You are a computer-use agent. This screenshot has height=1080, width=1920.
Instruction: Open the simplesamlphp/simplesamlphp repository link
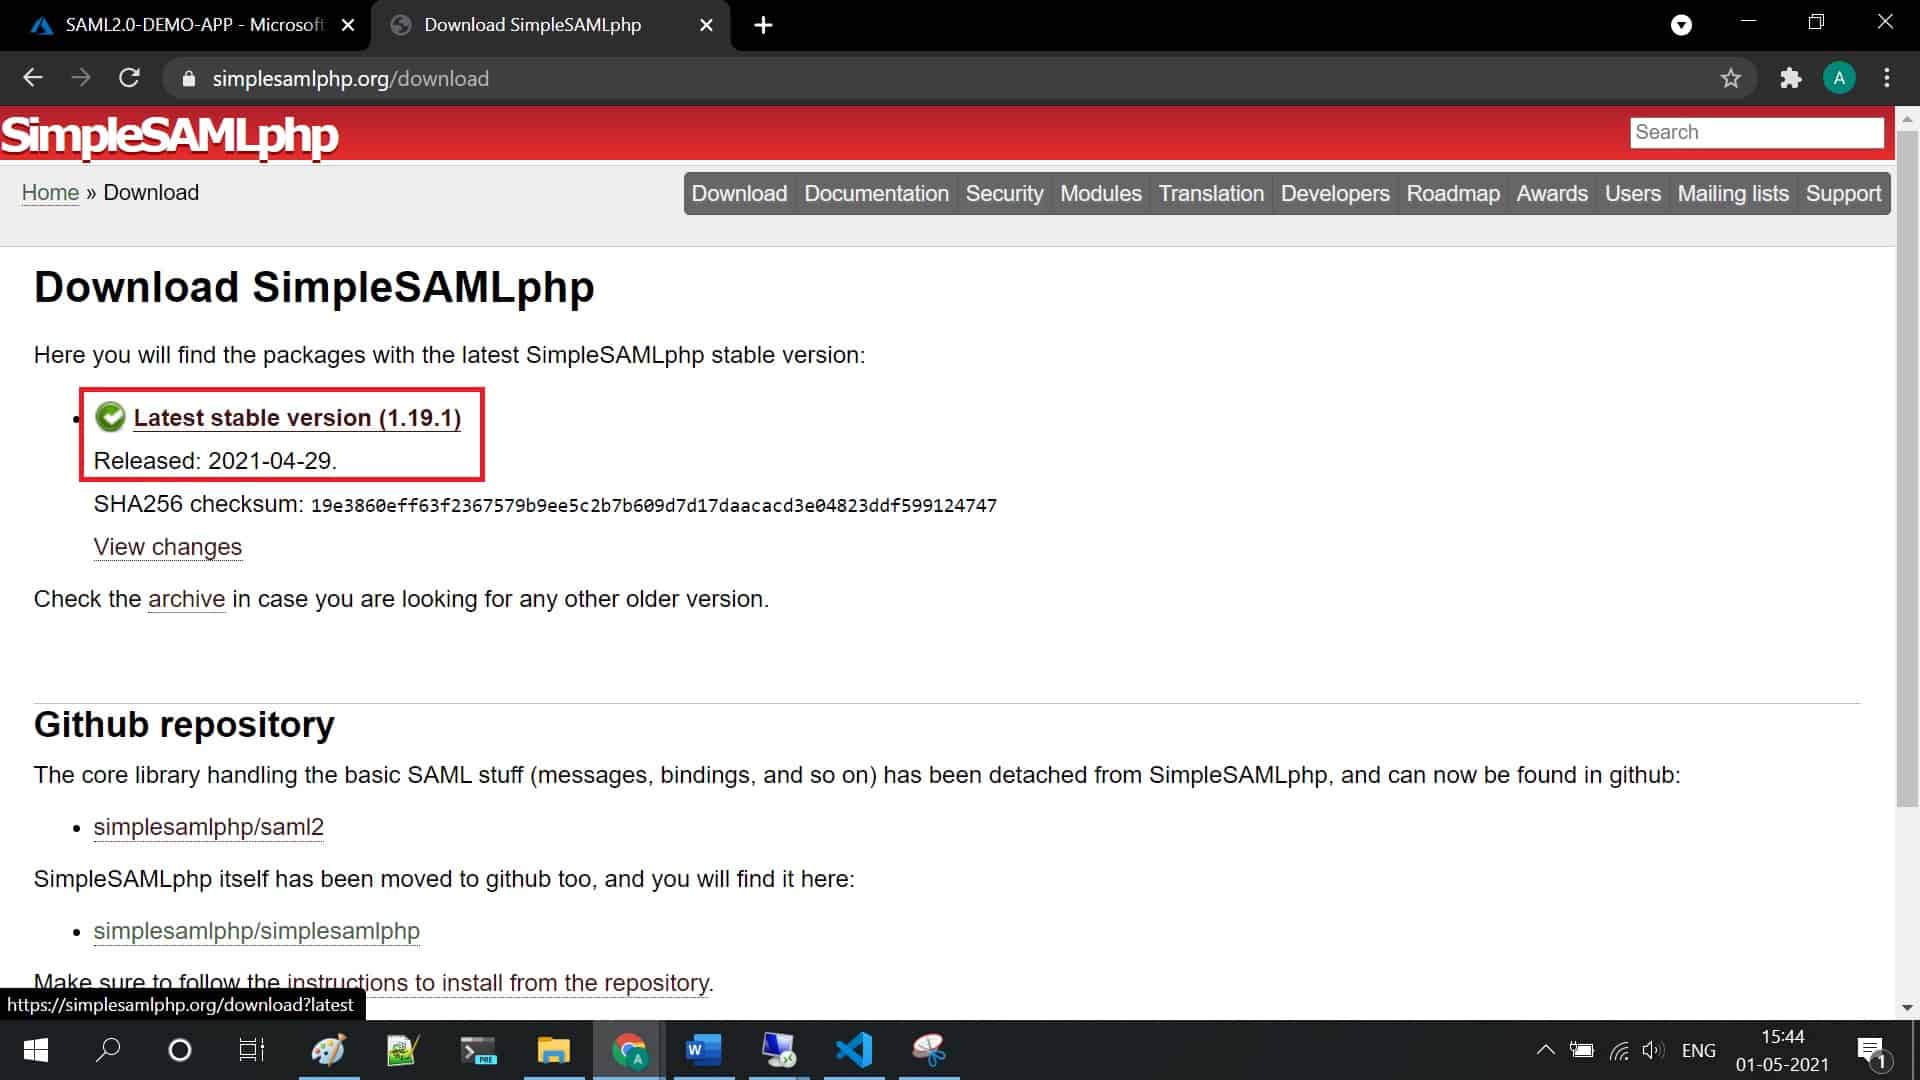(x=256, y=931)
